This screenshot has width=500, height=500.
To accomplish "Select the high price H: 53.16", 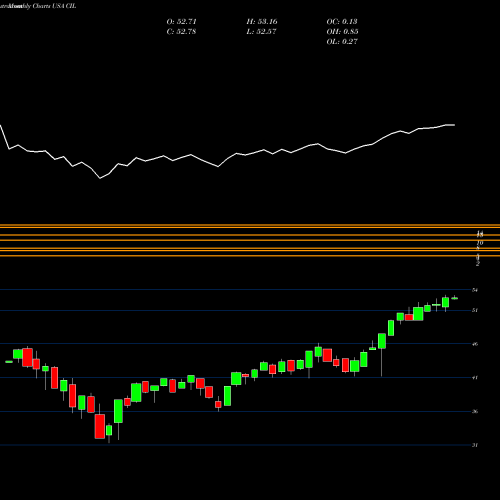I will pos(262,22).
